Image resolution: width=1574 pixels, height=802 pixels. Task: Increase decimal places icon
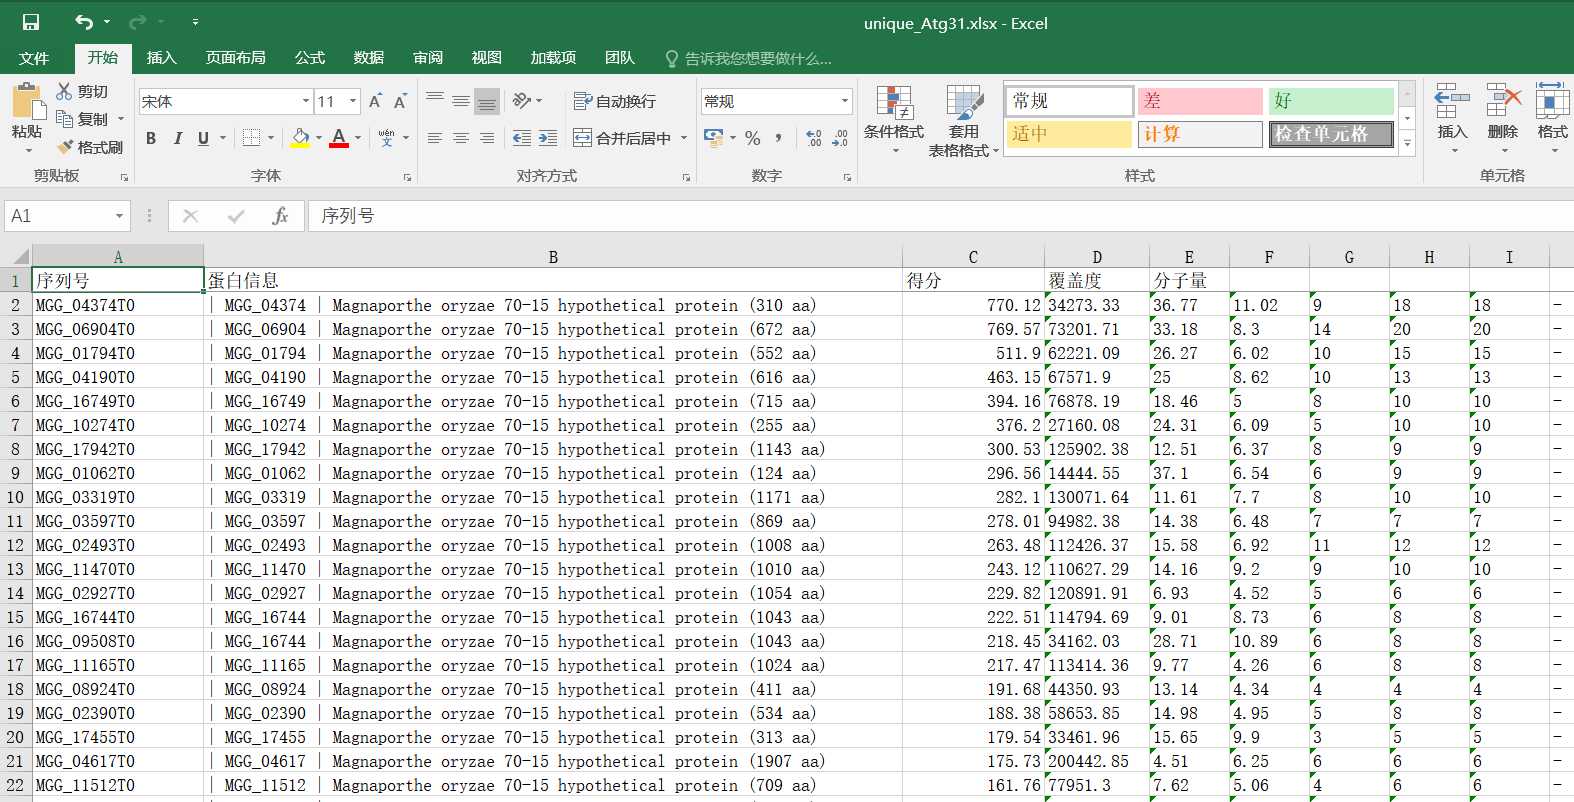coord(814,138)
